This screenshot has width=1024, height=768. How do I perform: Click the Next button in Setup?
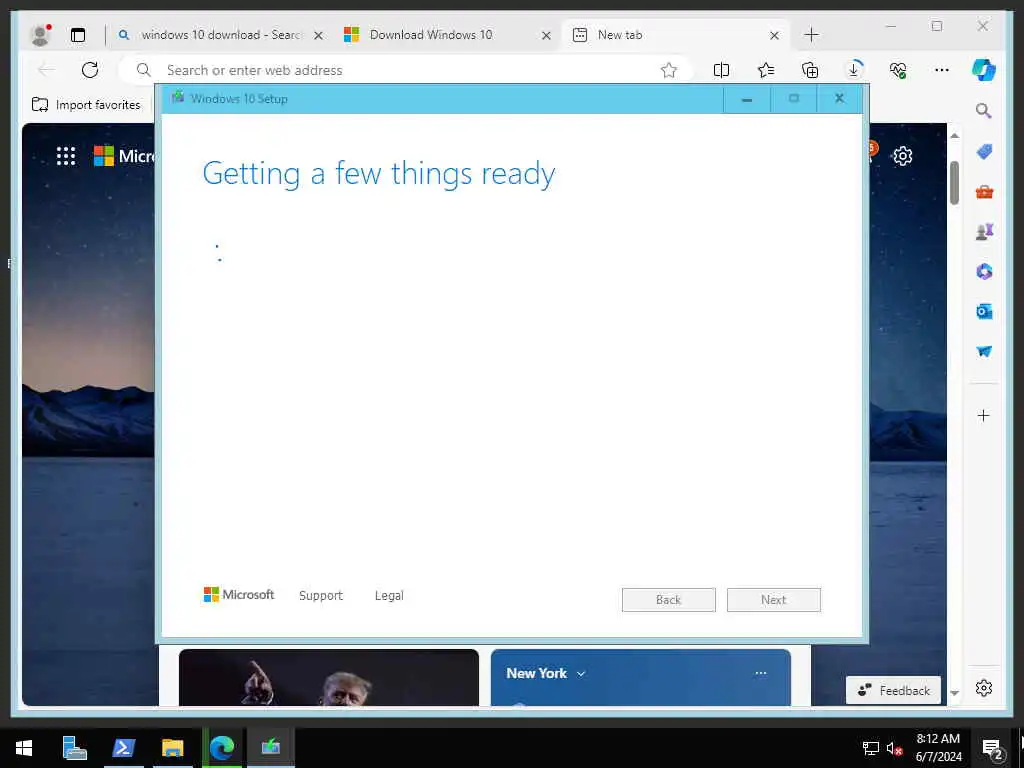click(x=774, y=600)
